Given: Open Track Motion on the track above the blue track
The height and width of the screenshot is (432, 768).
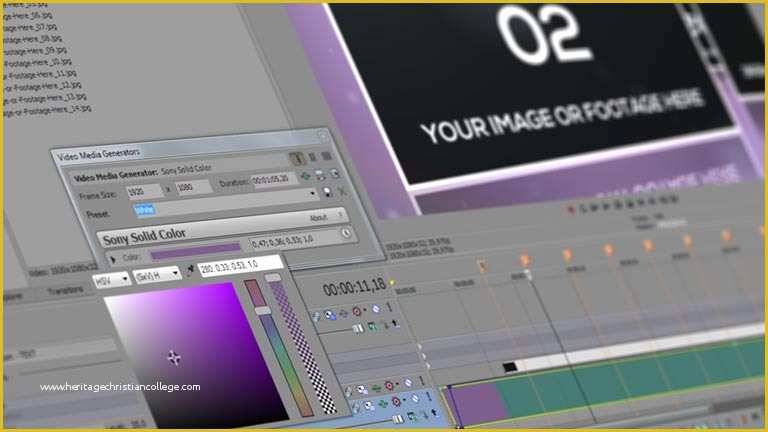Looking at the screenshot, I should 362,390.
